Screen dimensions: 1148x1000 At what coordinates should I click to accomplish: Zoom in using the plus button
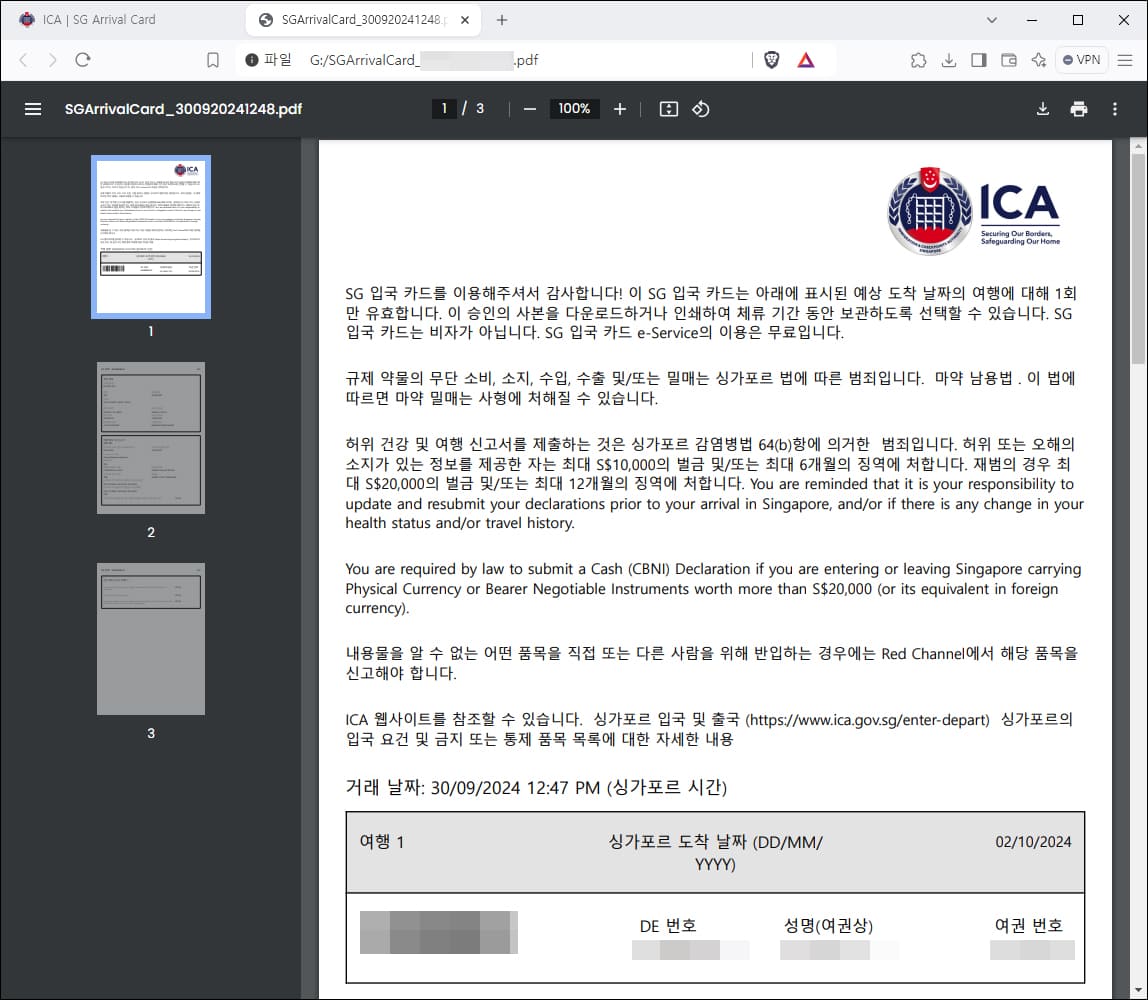click(x=619, y=109)
